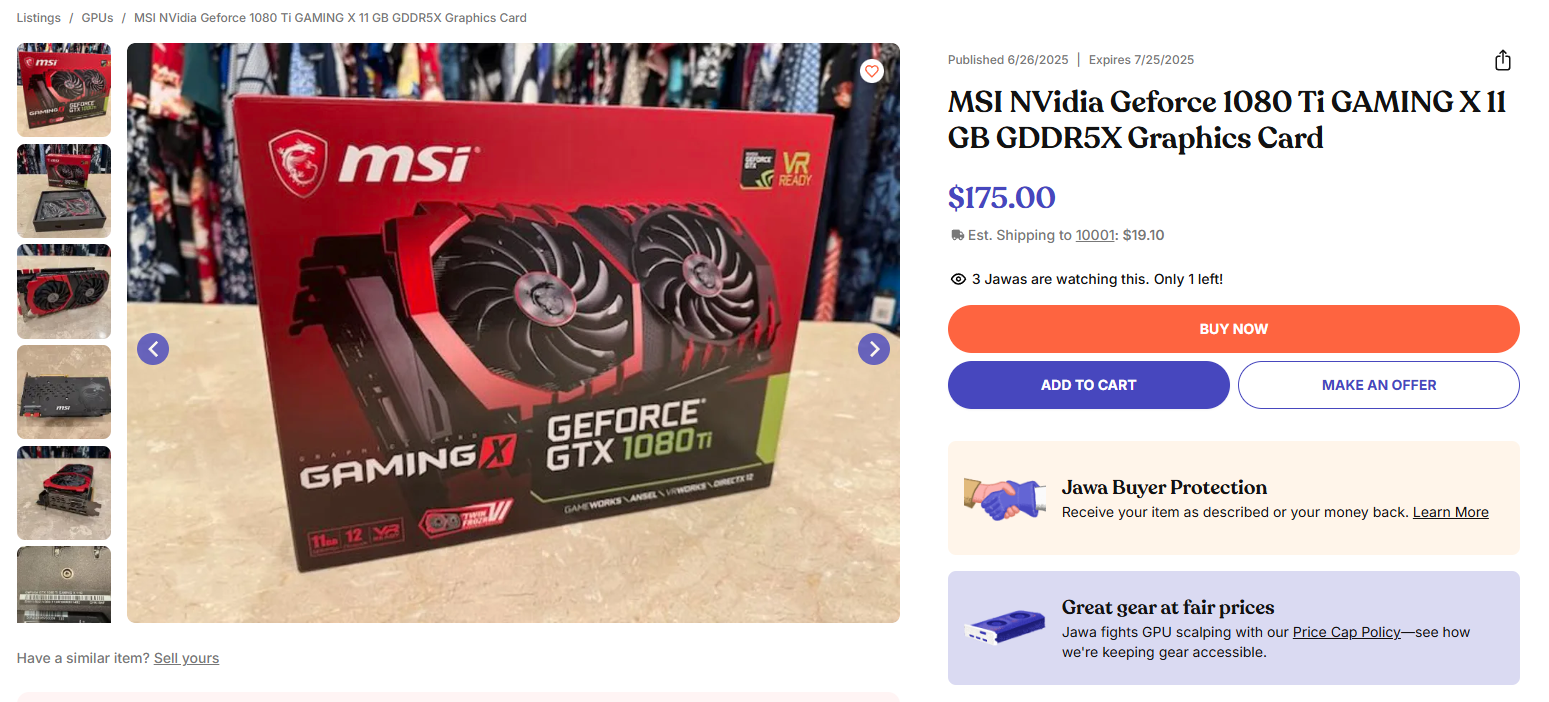This screenshot has height=702, width=1549.
Task: Open the Listings breadcrumb
Action: [x=38, y=18]
